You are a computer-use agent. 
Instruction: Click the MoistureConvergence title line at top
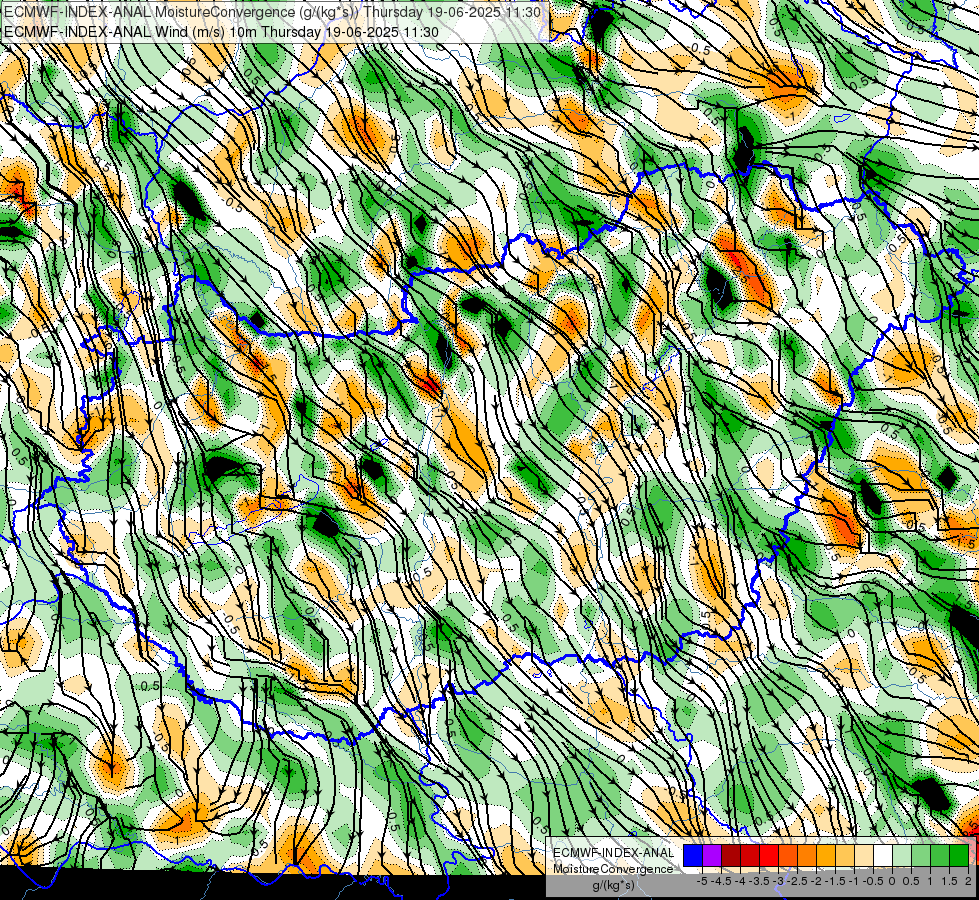[x=273, y=12]
